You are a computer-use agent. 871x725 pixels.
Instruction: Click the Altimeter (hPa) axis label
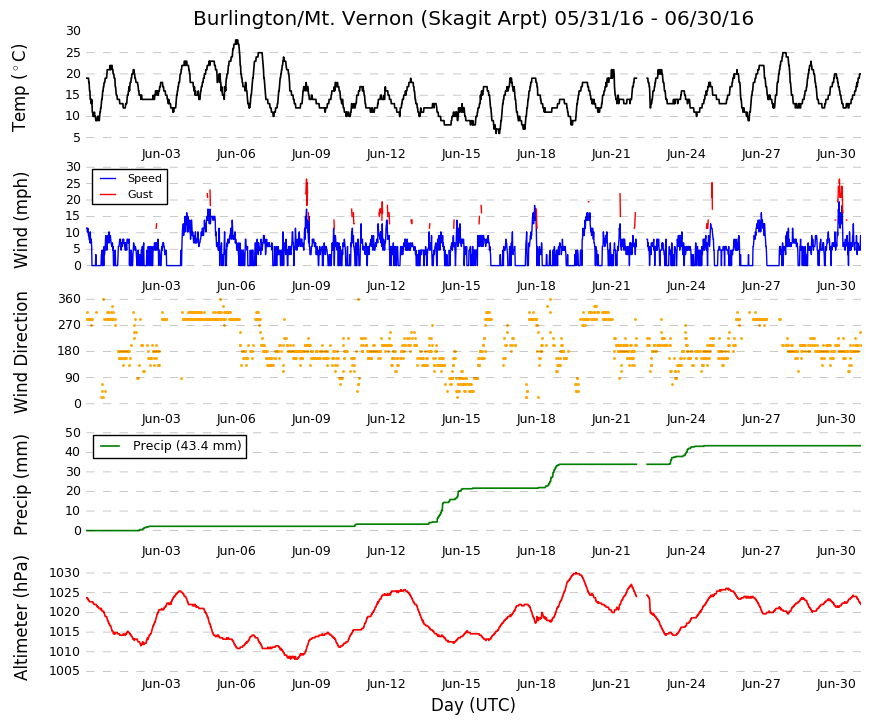(20, 617)
